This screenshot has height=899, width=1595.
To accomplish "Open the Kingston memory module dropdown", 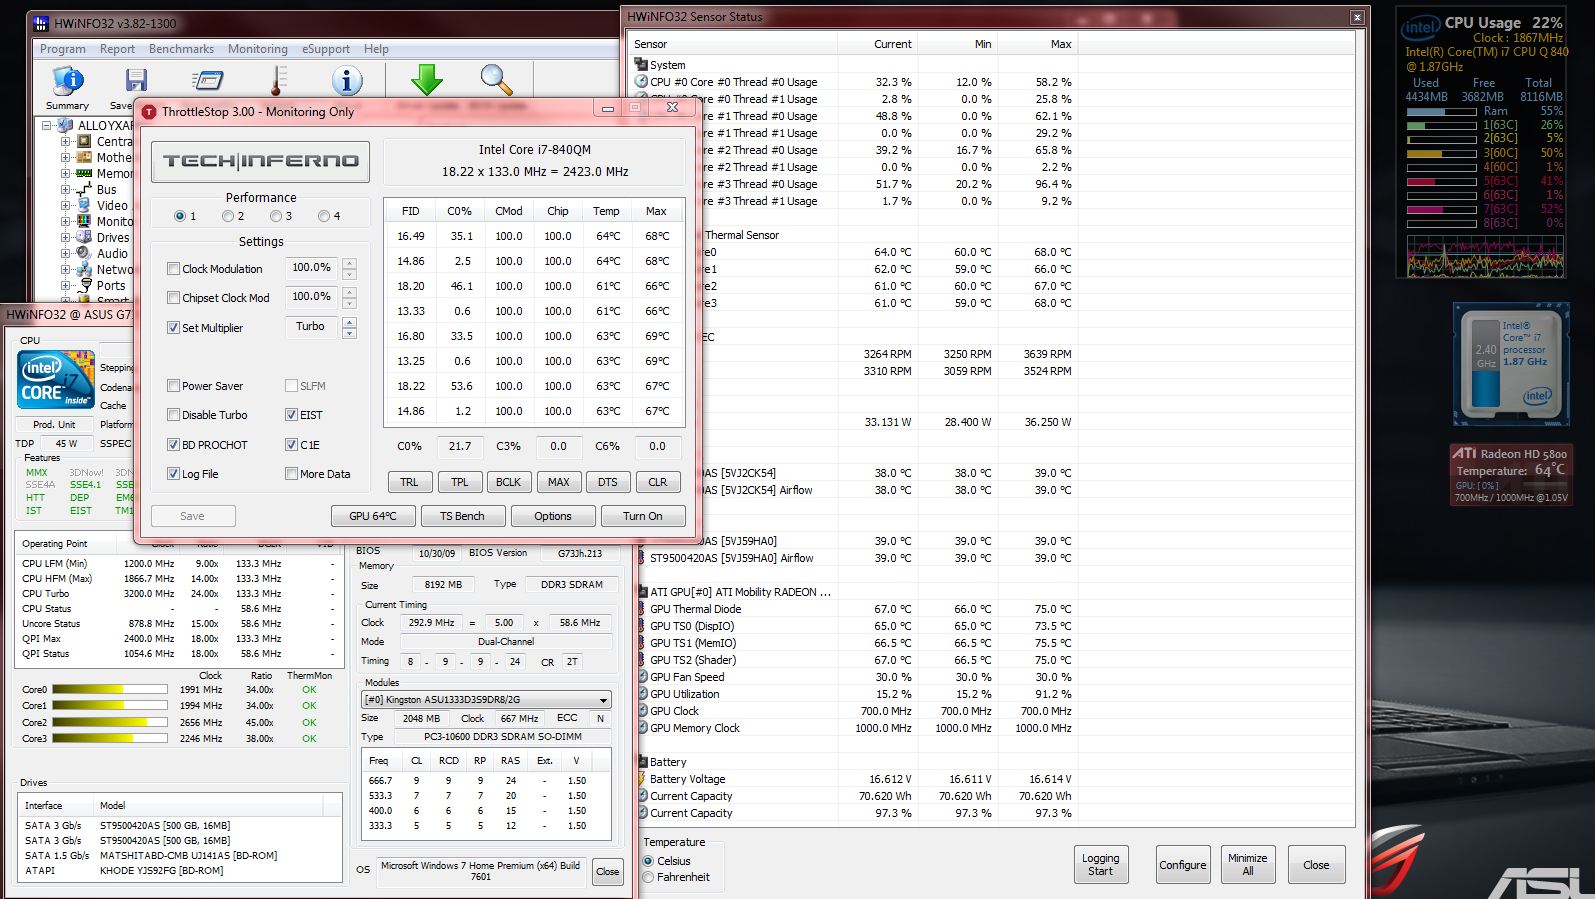I will pos(486,700).
